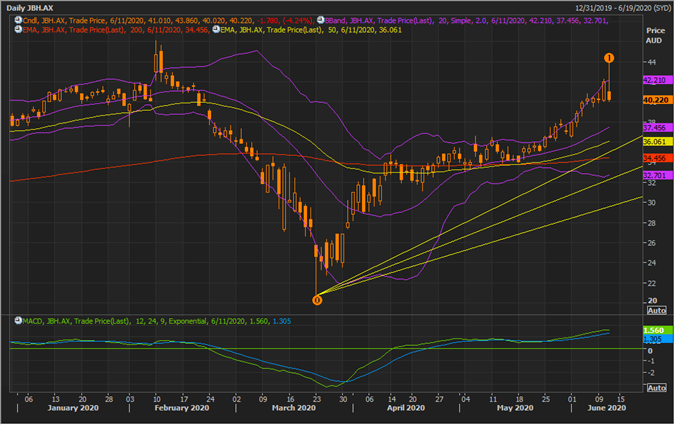Click the BBand legend icon
This screenshot has width=675, height=425.
320,20
